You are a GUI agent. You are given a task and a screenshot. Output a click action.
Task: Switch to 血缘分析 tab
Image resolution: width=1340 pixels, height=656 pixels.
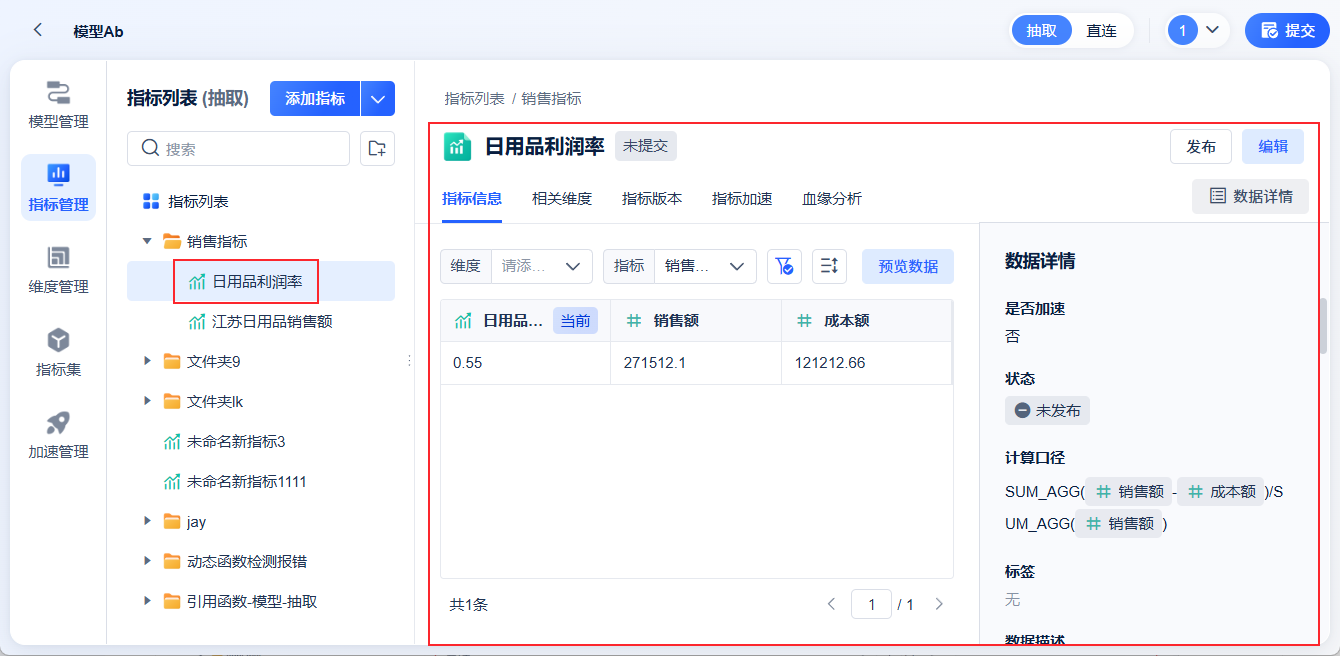(832, 198)
